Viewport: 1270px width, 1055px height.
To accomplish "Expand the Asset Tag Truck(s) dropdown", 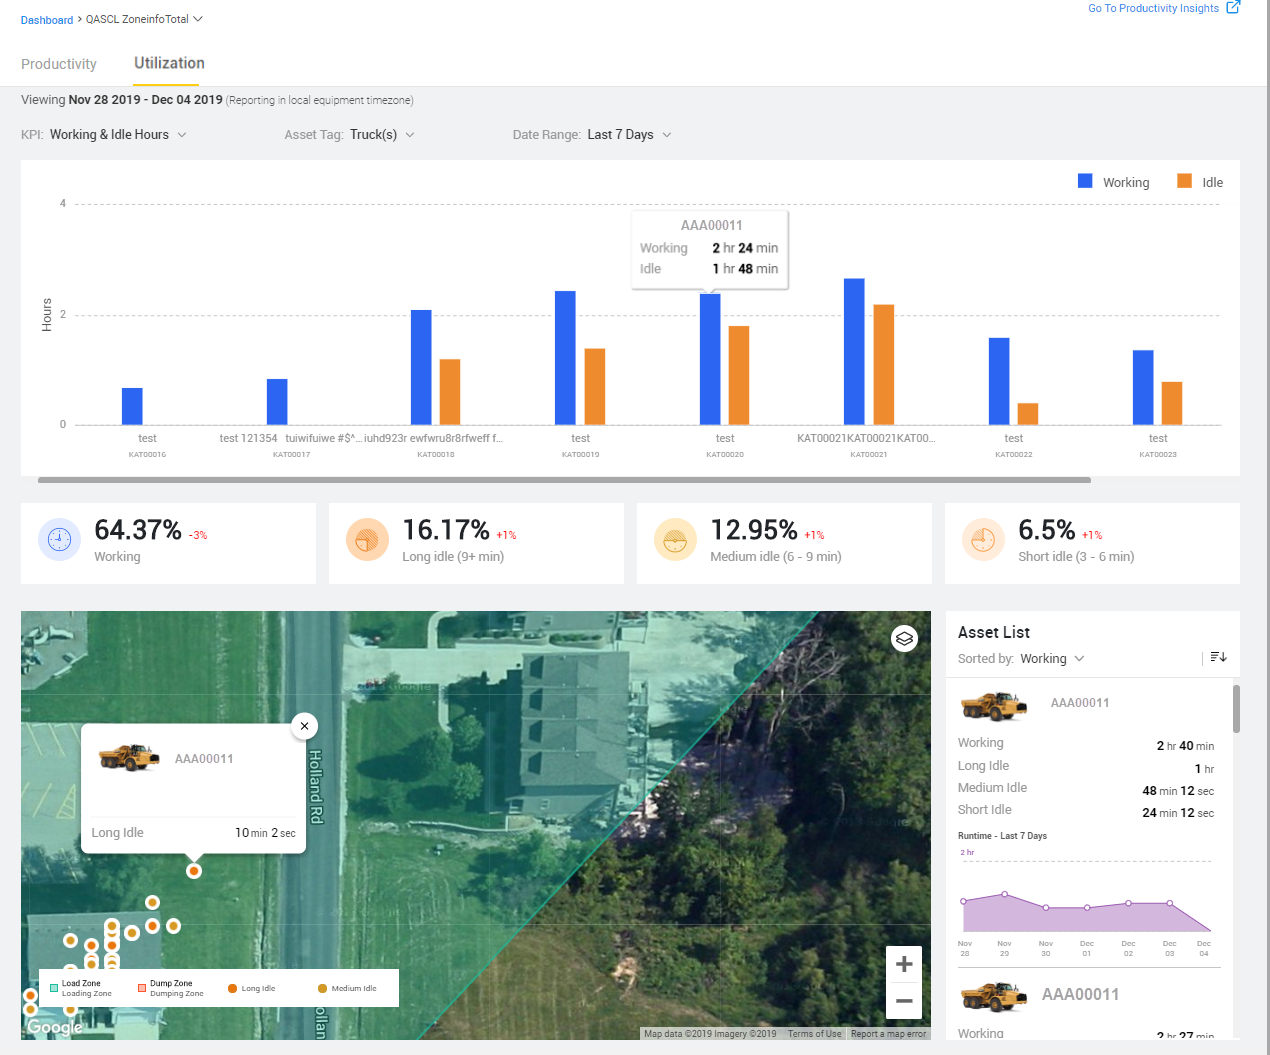I will click(x=381, y=135).
